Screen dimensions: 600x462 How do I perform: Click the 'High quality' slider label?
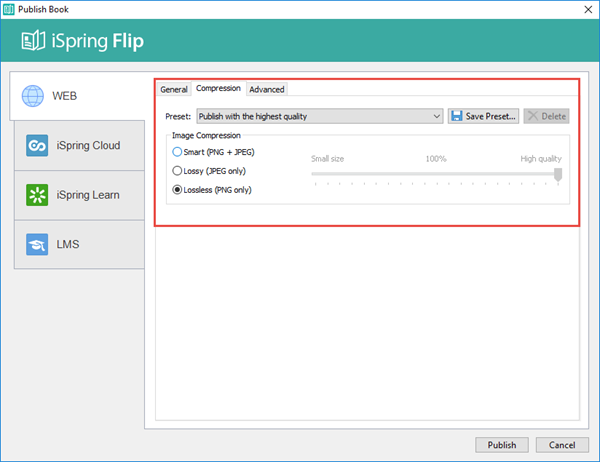coord(541,158)
